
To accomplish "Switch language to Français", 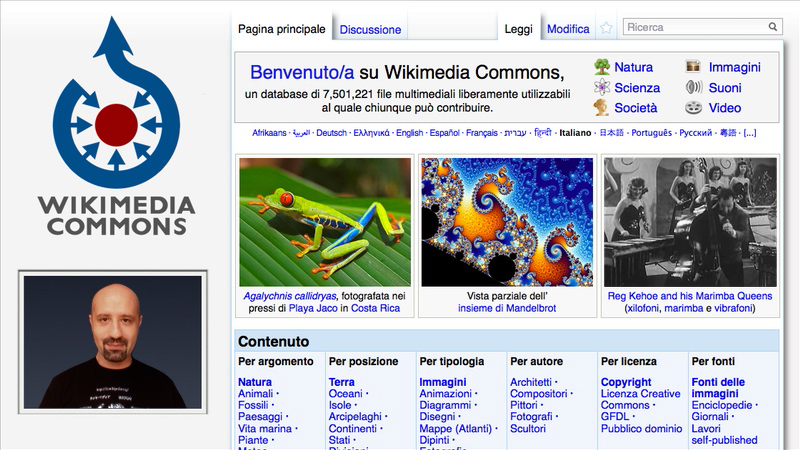I will coord(482,133).
